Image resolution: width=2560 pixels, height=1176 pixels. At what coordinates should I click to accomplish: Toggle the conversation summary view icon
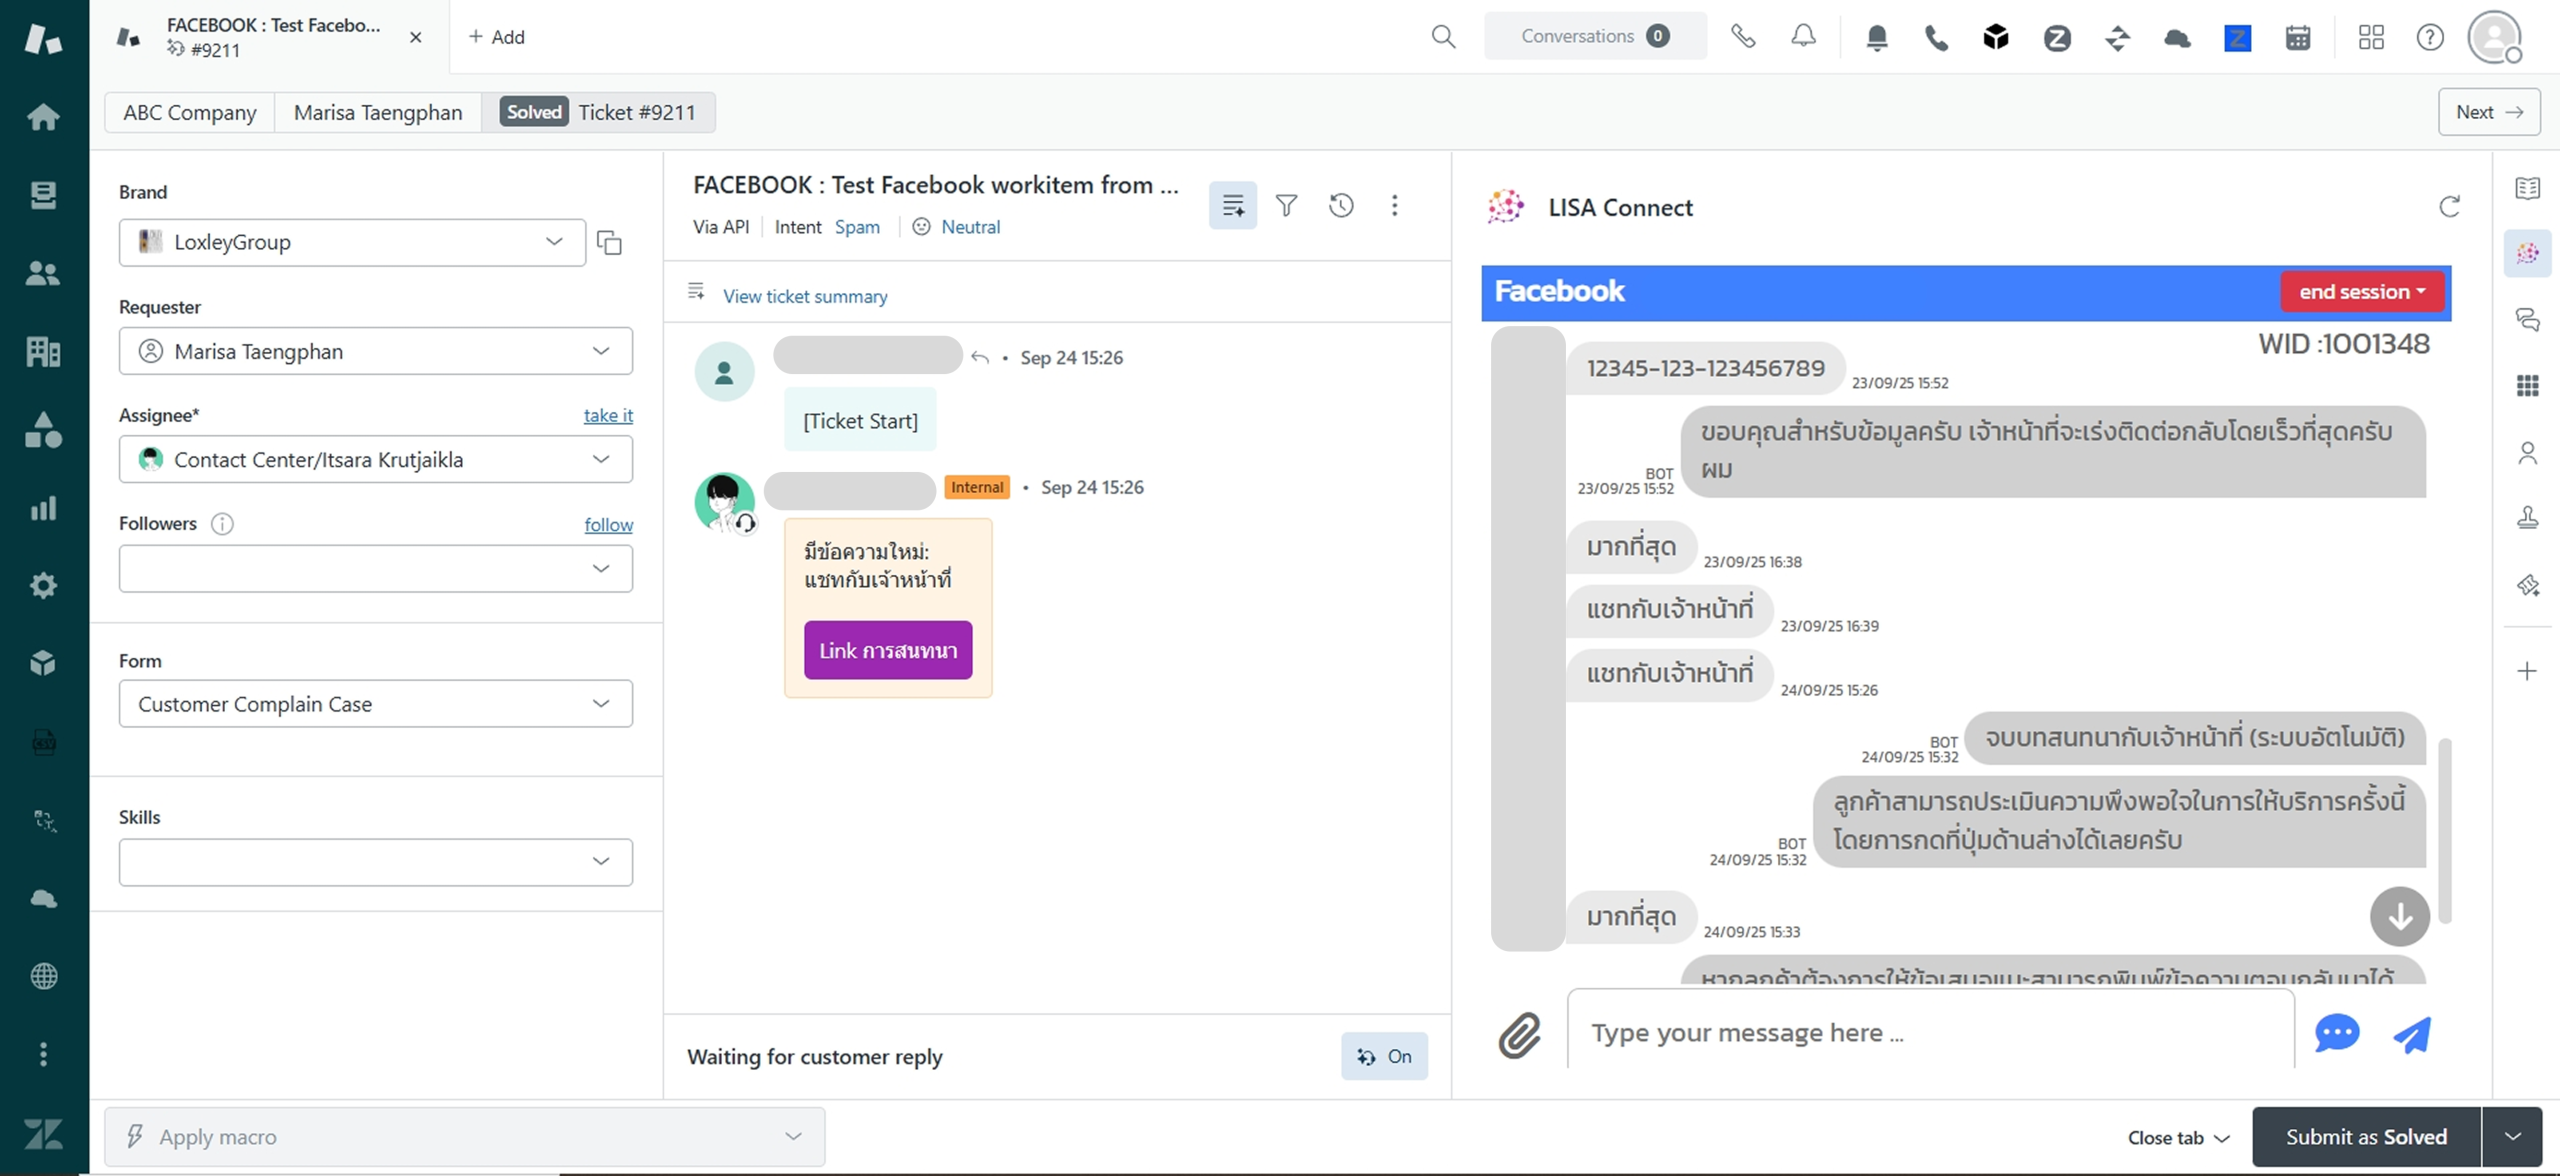(x=1232, y=206)
